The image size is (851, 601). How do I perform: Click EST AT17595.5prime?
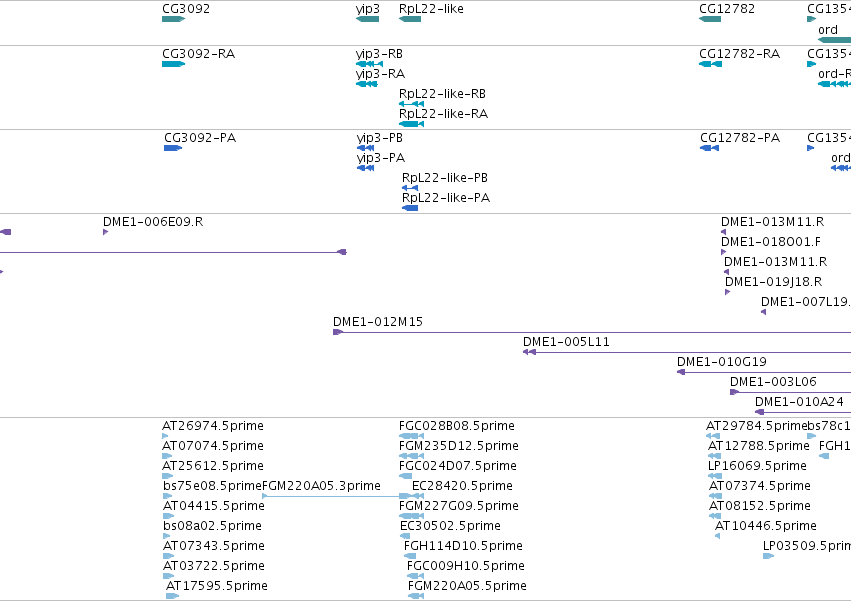coord(217,587)
